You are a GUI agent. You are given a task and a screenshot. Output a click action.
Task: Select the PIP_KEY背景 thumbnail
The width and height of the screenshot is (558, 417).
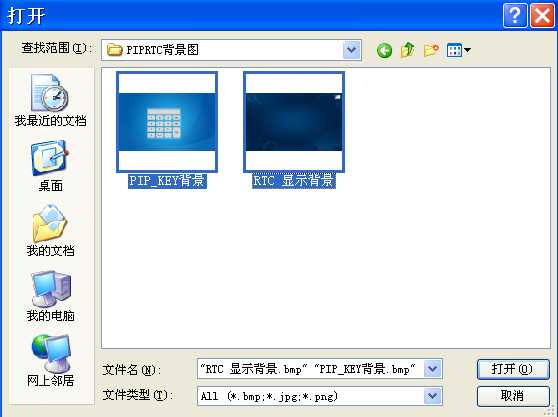[167, 122]
